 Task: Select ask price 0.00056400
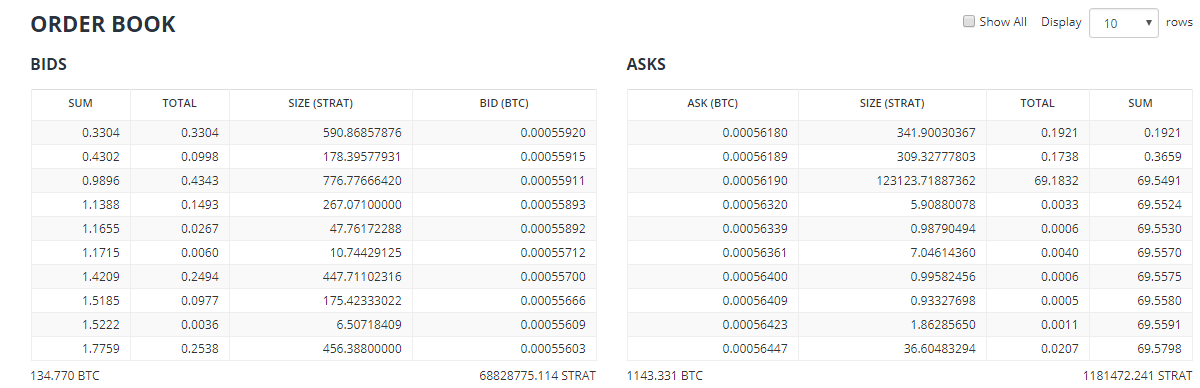click(x=755, y=277)
